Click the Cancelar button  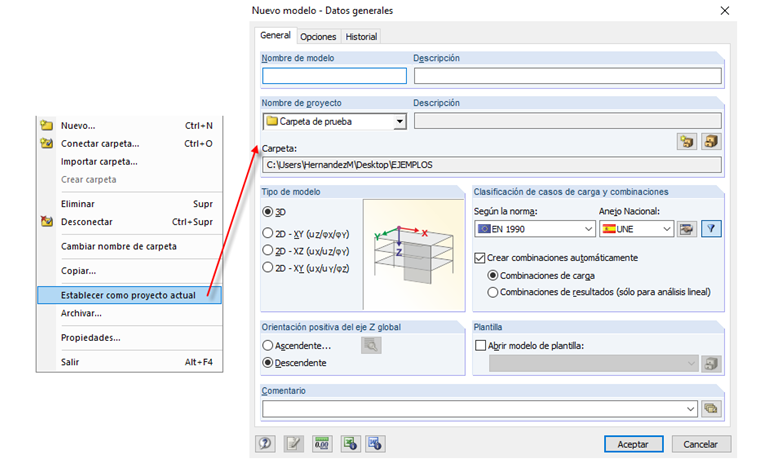click(x=700, y=444)
